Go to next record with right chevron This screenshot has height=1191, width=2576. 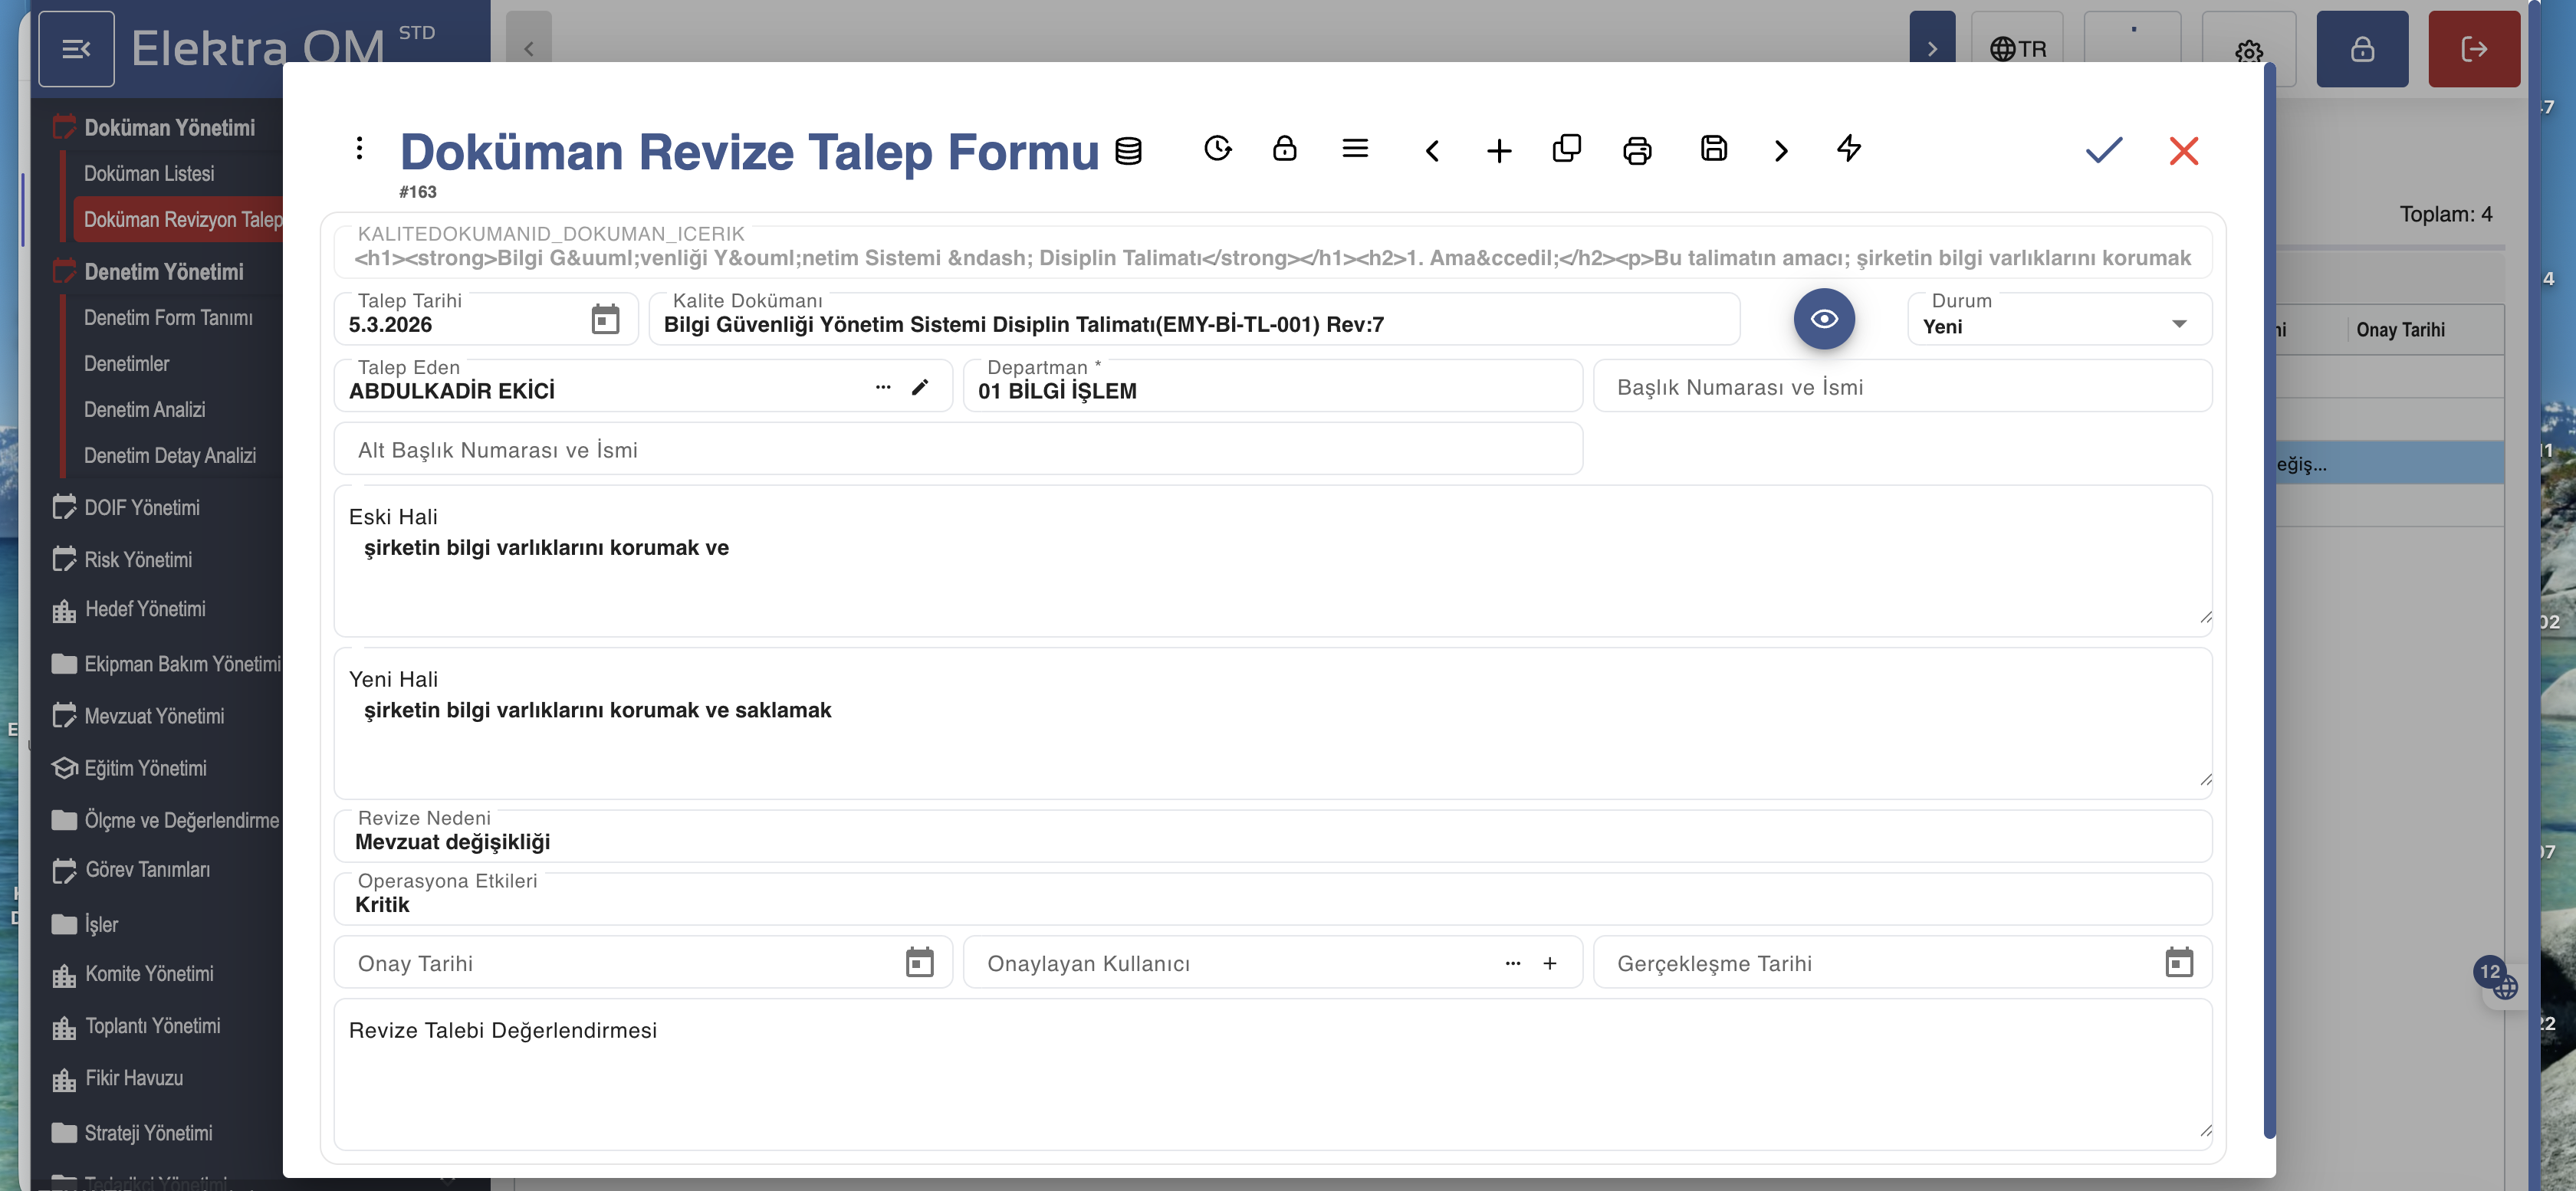coord(1780,151)
